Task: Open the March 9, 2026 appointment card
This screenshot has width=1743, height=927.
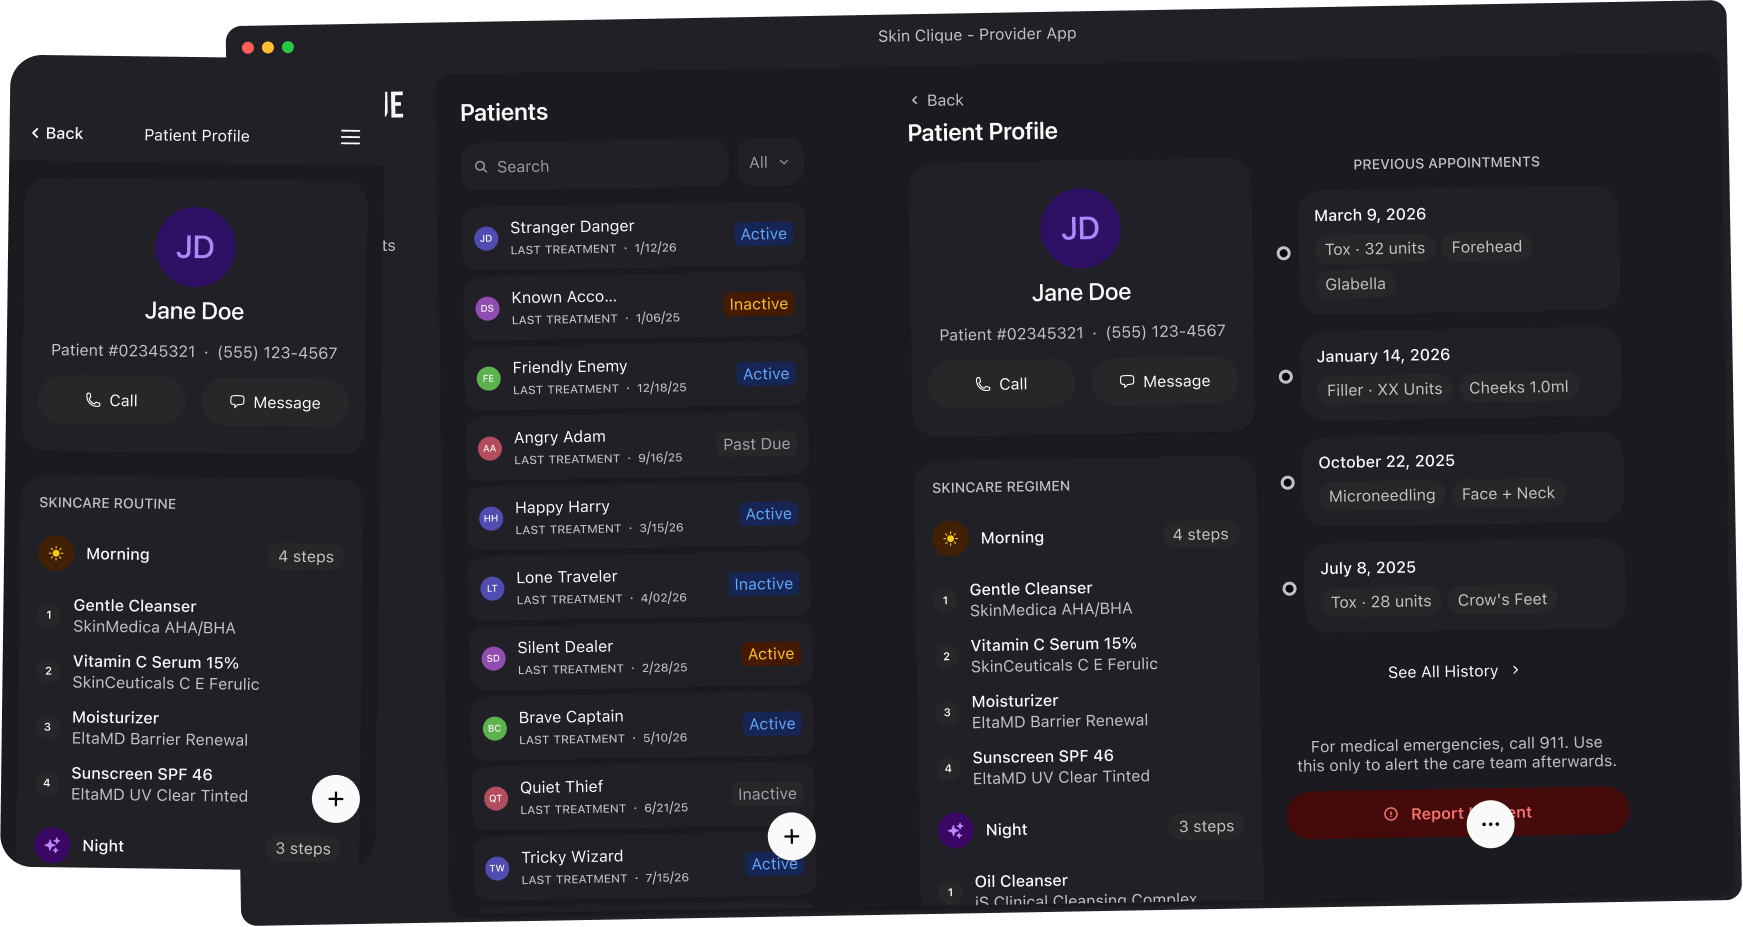Action: pyautogui.click(x=1459, y=248)
